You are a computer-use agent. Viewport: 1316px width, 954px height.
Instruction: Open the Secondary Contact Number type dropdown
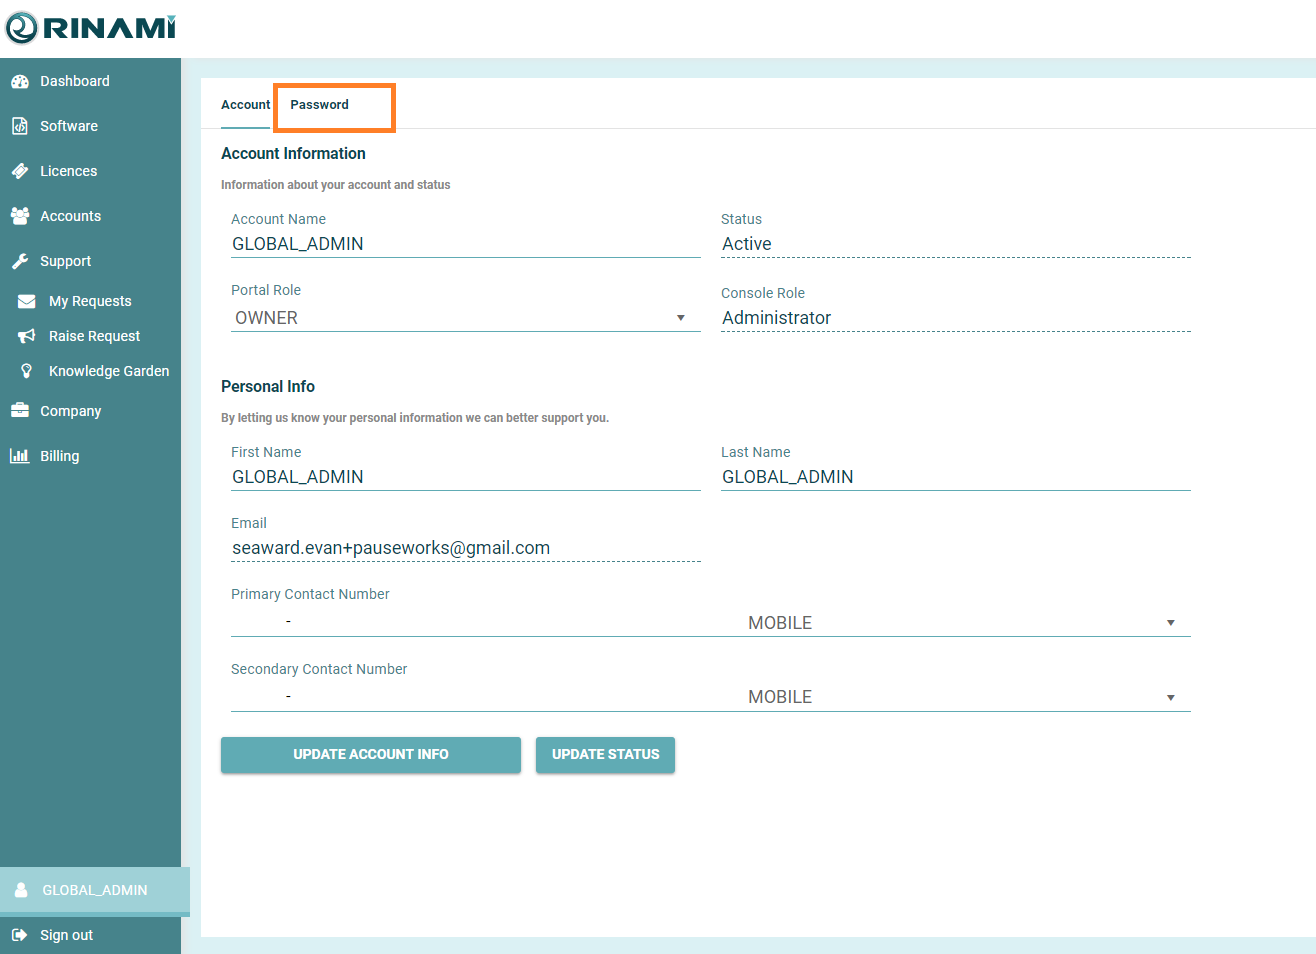[1170, 697]
